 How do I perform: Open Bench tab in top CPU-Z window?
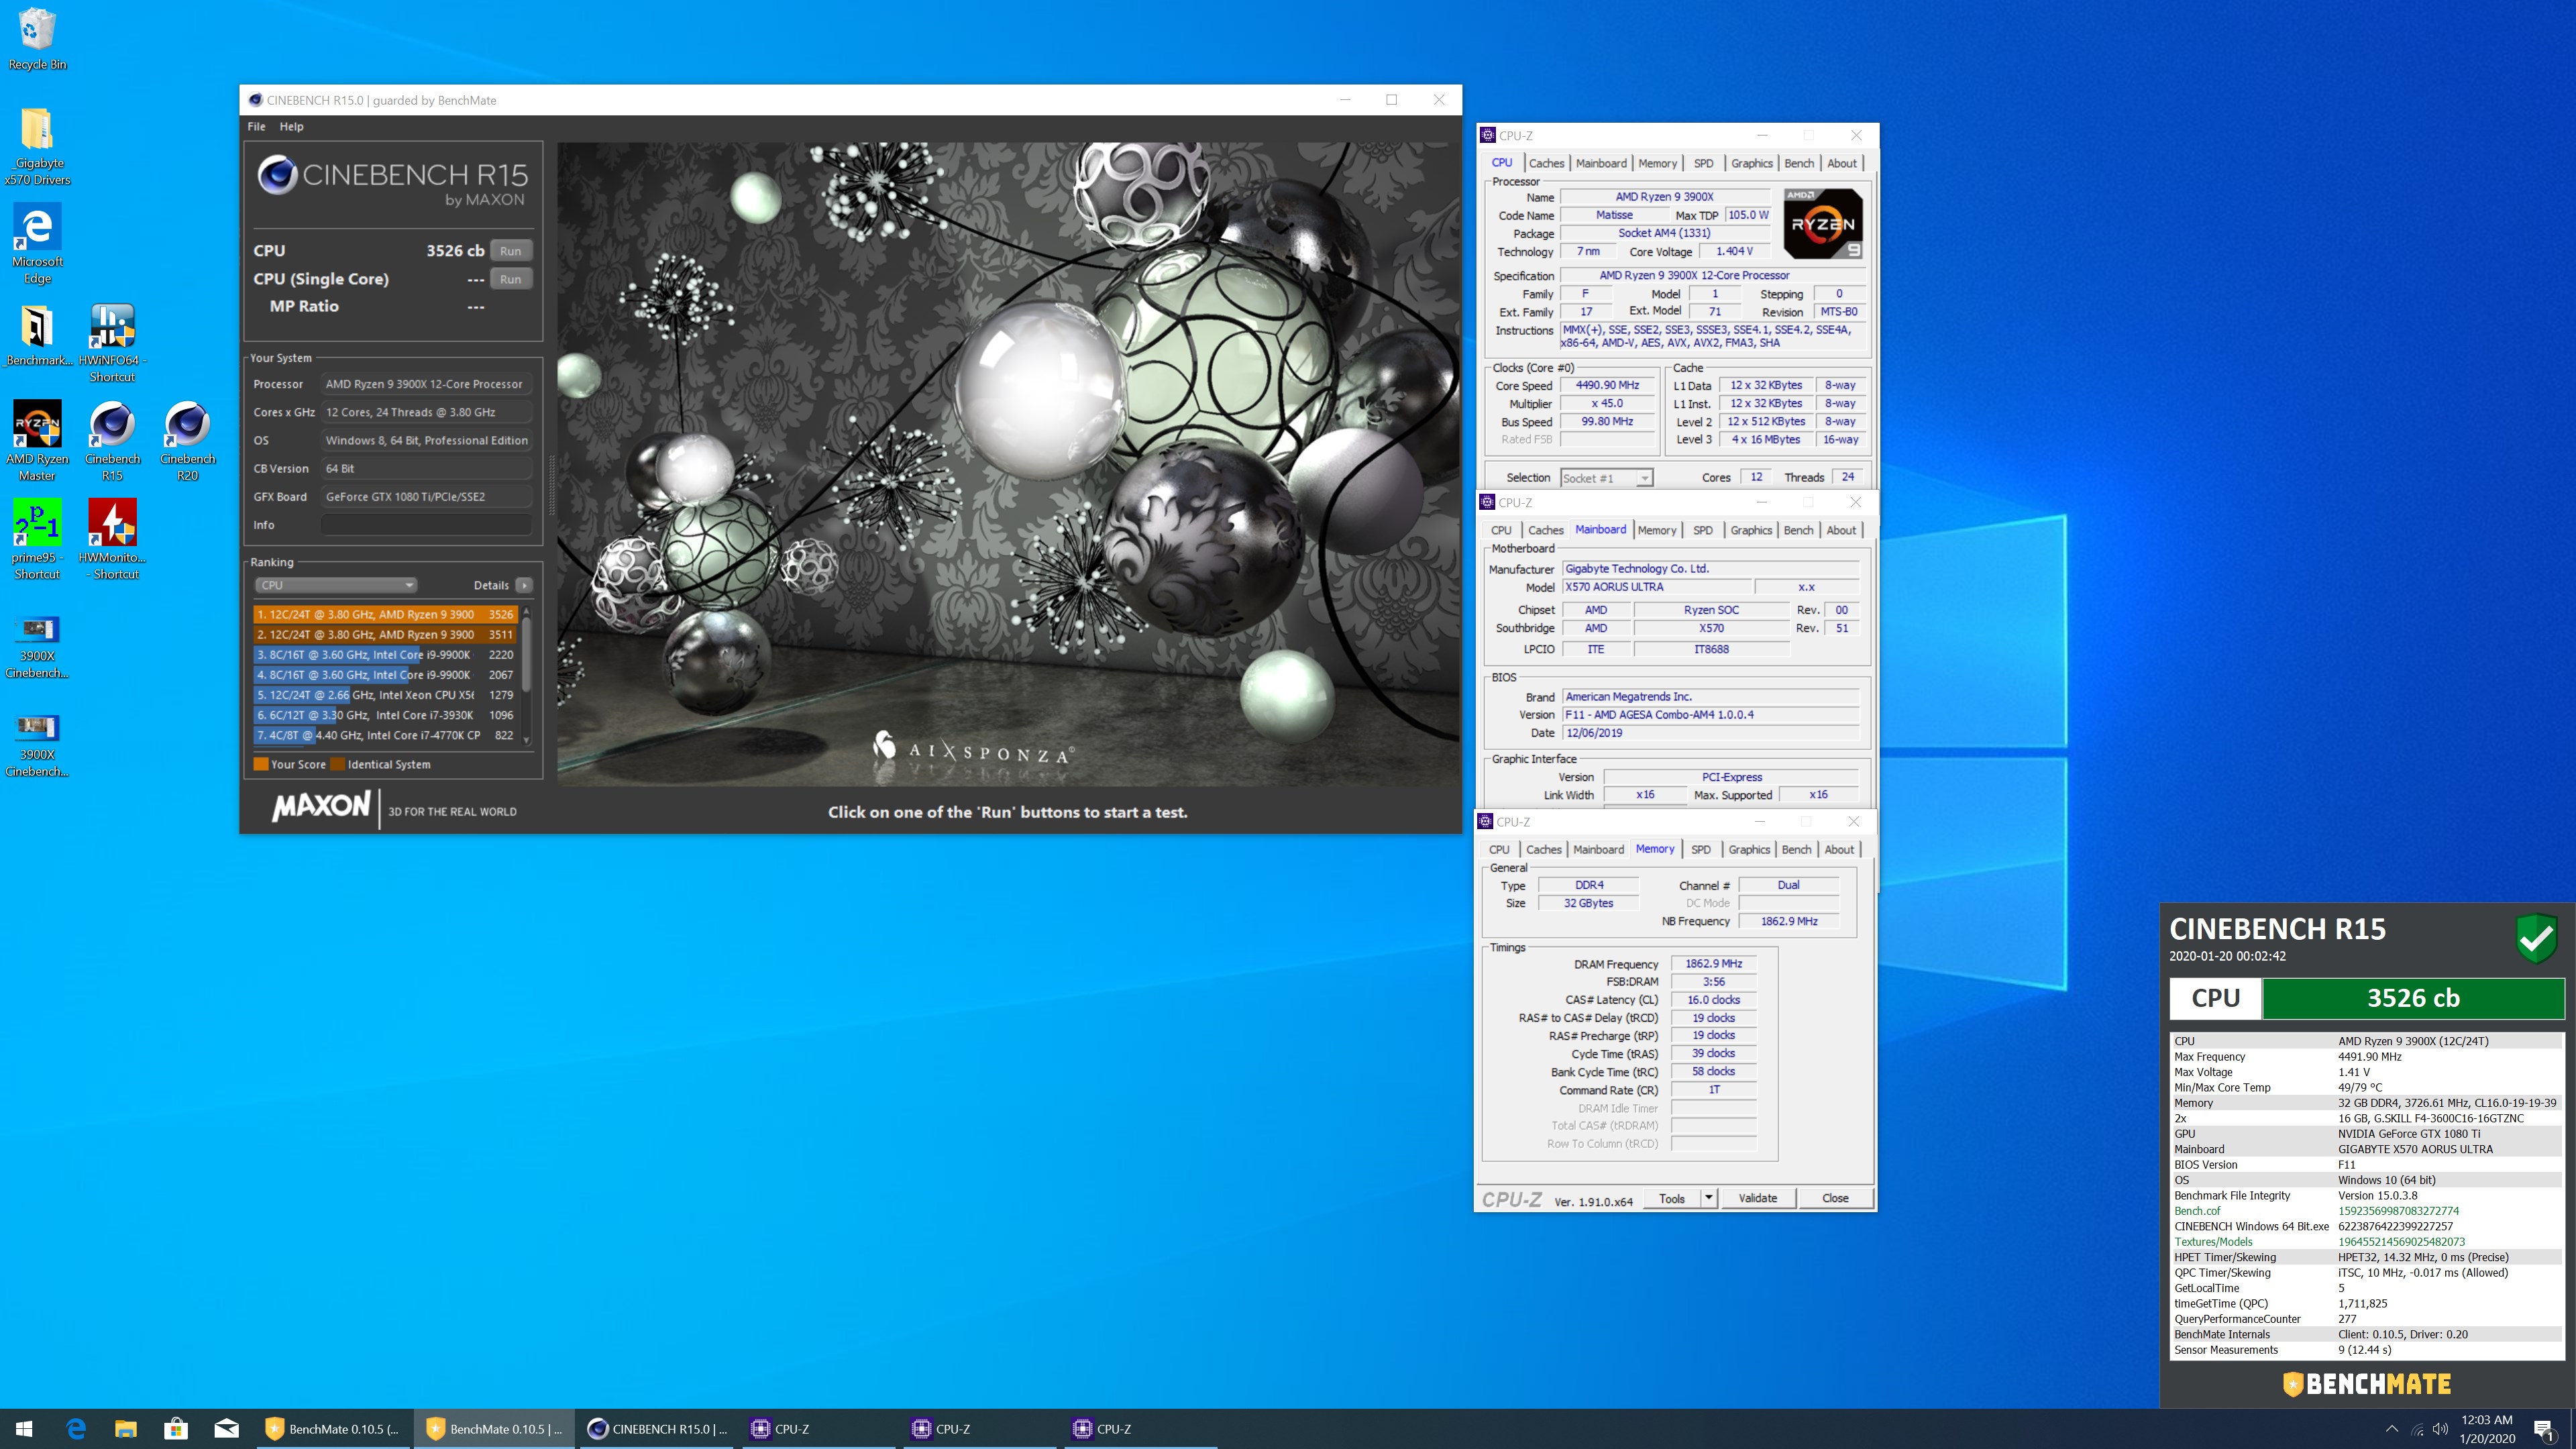(x=1798, y=163)
